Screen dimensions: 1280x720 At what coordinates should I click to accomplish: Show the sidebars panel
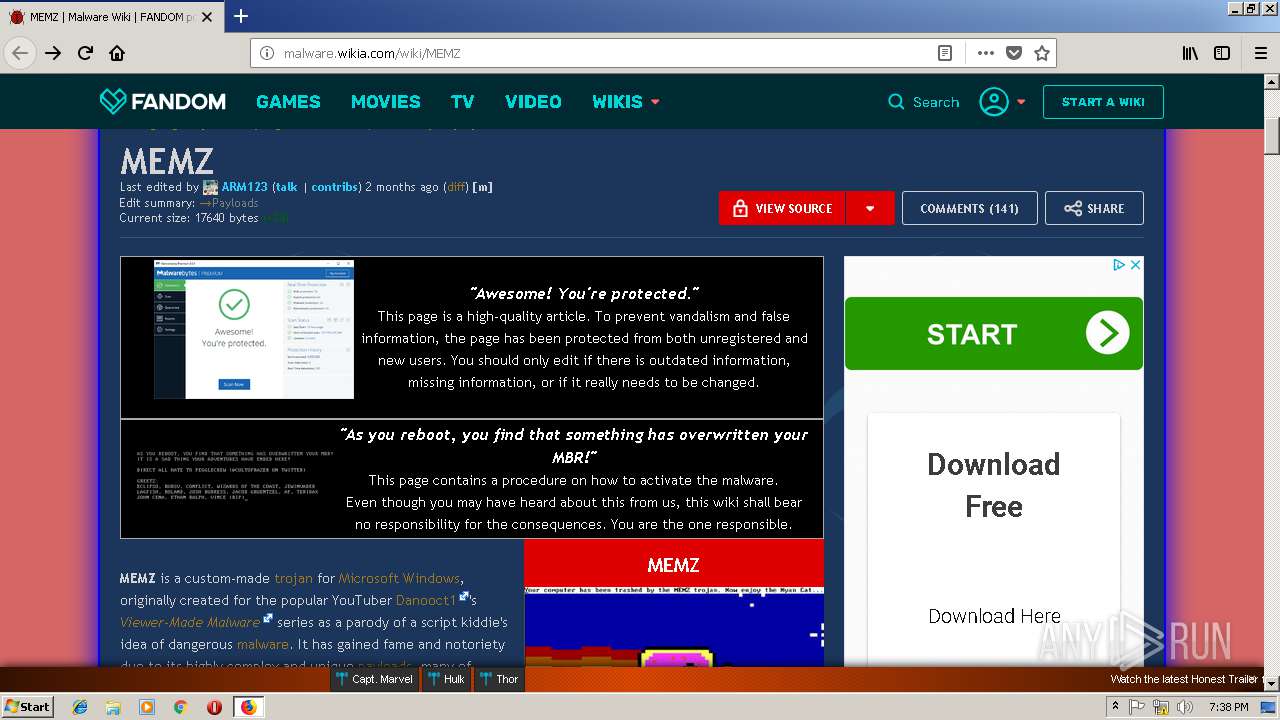click(x=1222, y=53)
